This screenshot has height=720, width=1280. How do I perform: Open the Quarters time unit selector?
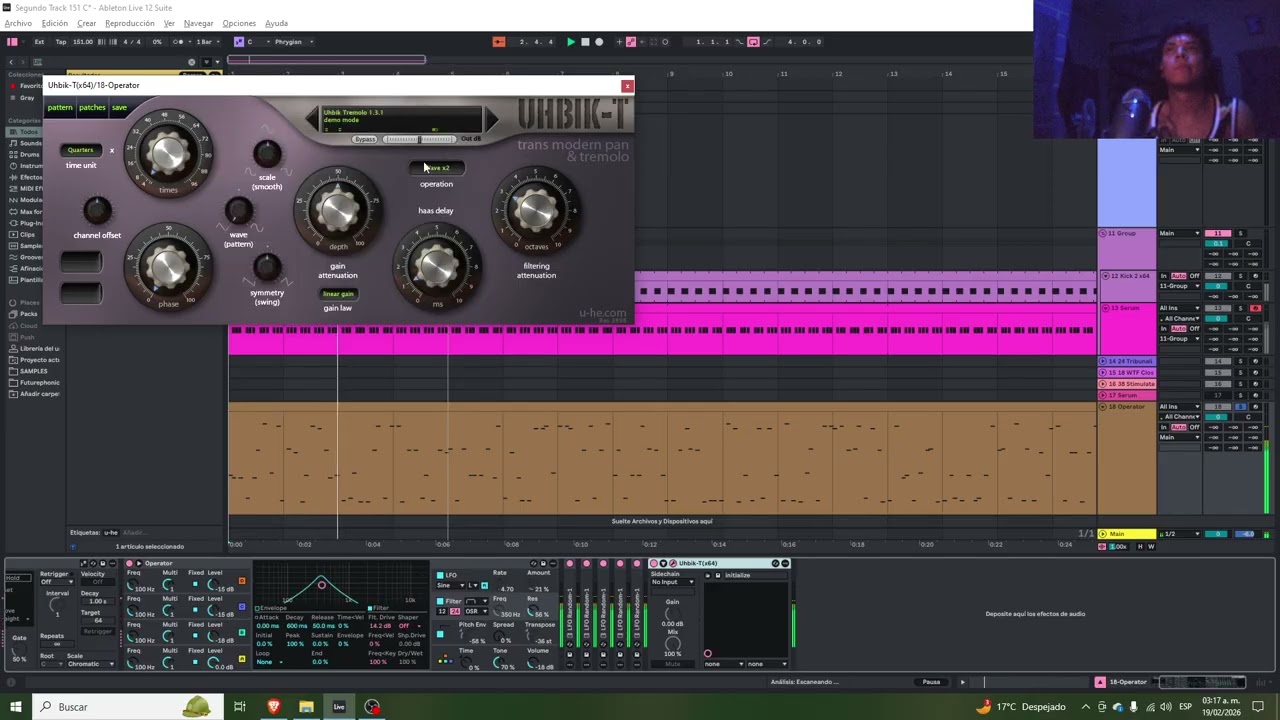click(x=81, y=150)
